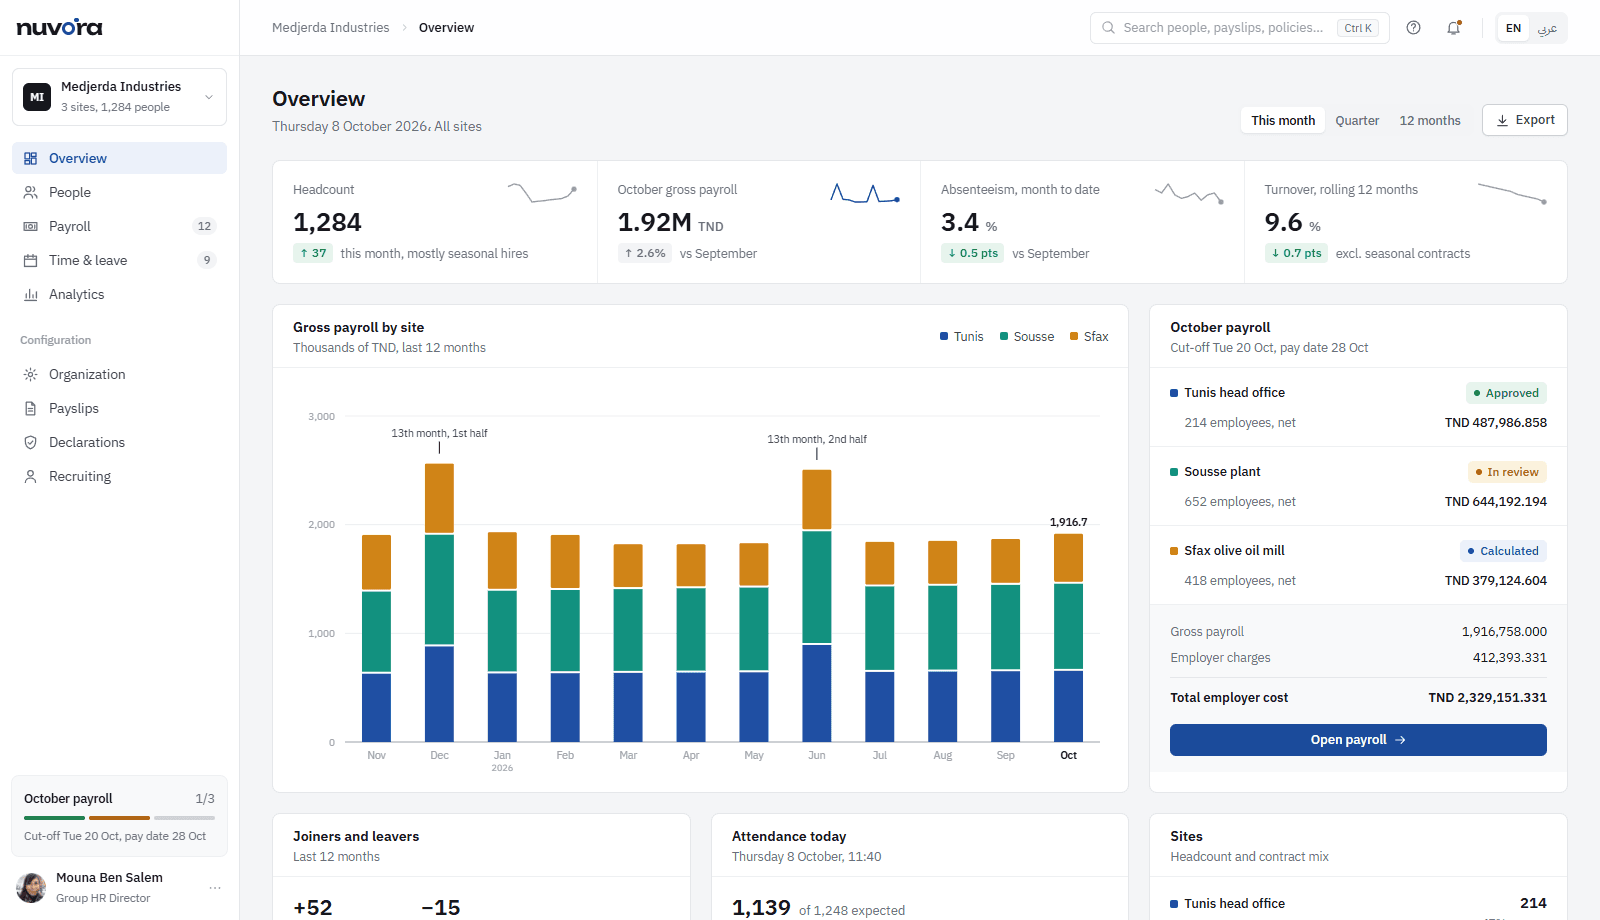Click the Open payroll button
The image size is (1600, 920).
(1358, 740)
